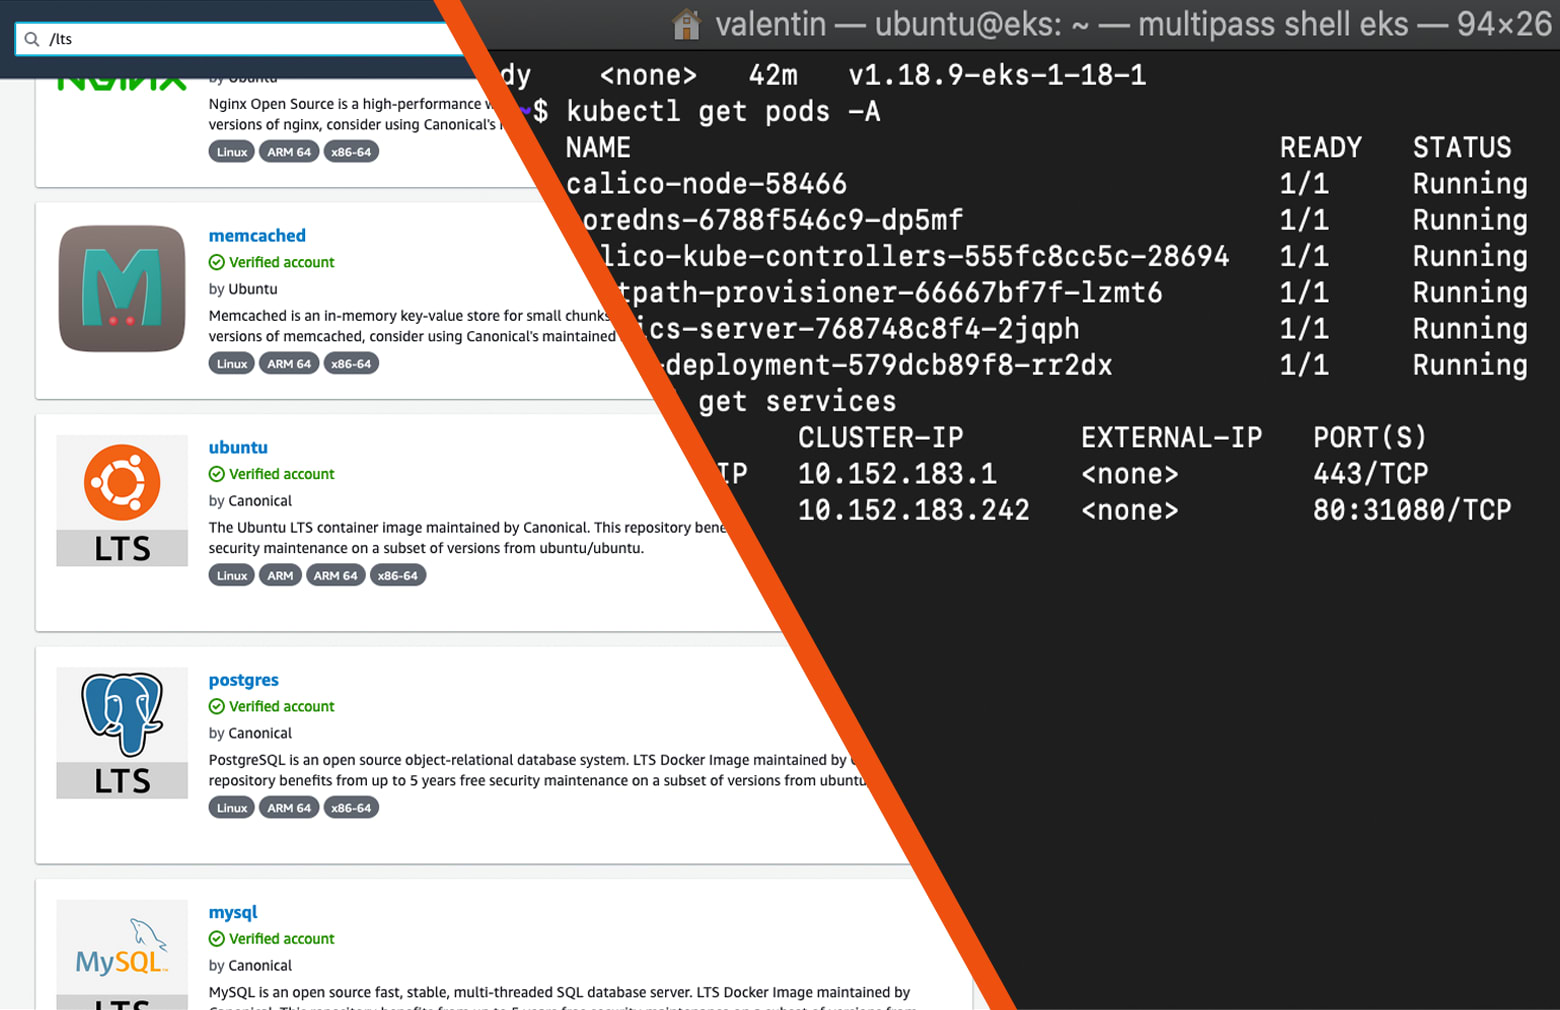Image resolution: width=1560 pixels, height=1010 pixels.
Task: Select the Linux tag on memcached card
Action: pyautogui.click(x=232, y=364)
